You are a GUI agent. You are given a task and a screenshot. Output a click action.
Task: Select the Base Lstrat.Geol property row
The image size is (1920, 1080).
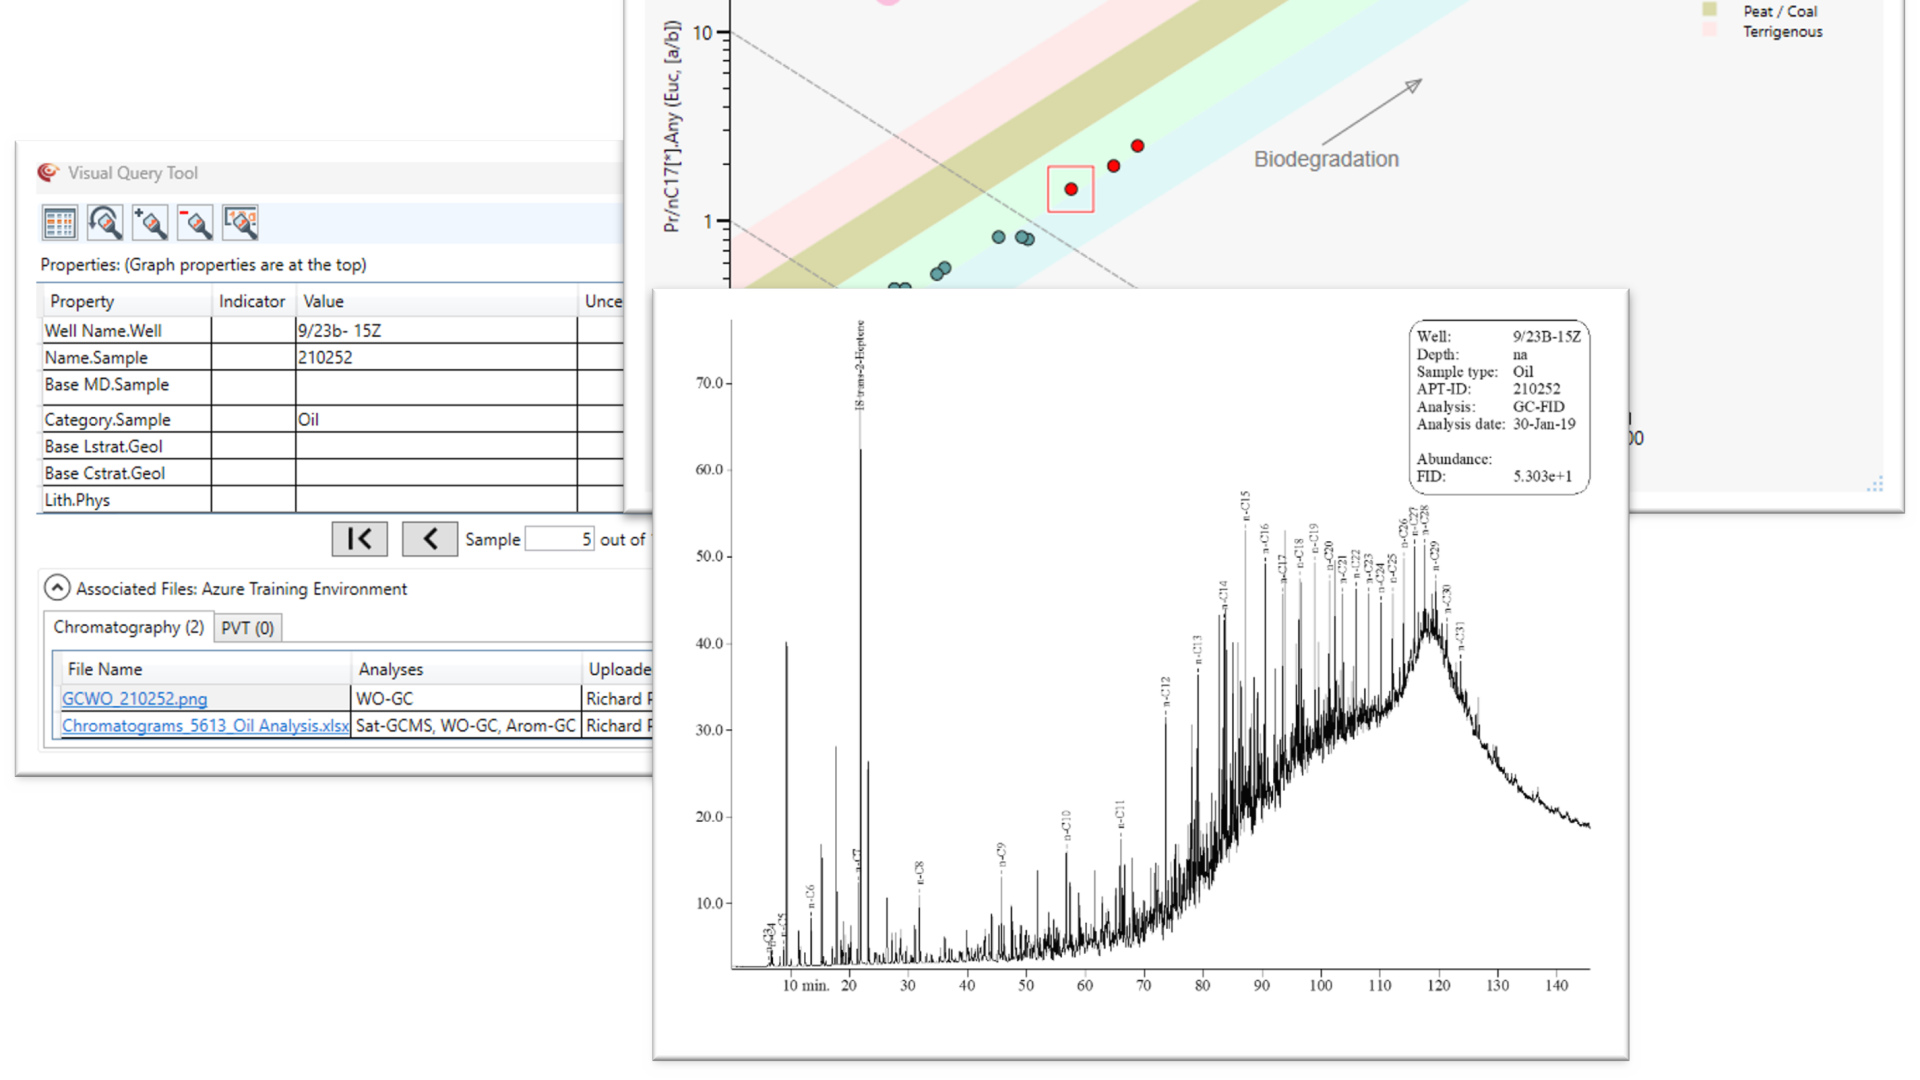click(x=330, y=446)
